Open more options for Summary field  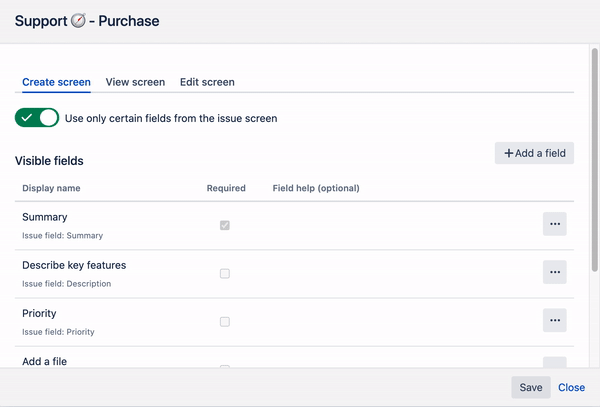click(554, 224)
